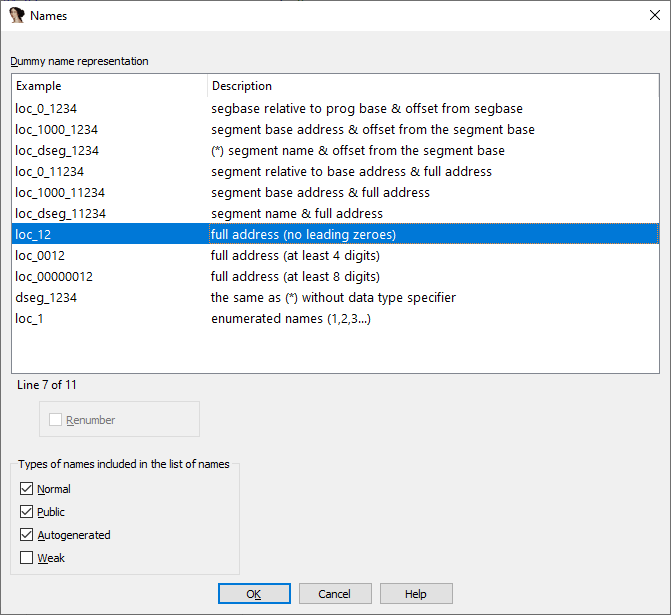
Task: Enable the Weak names checkbox
Action: 27,558
